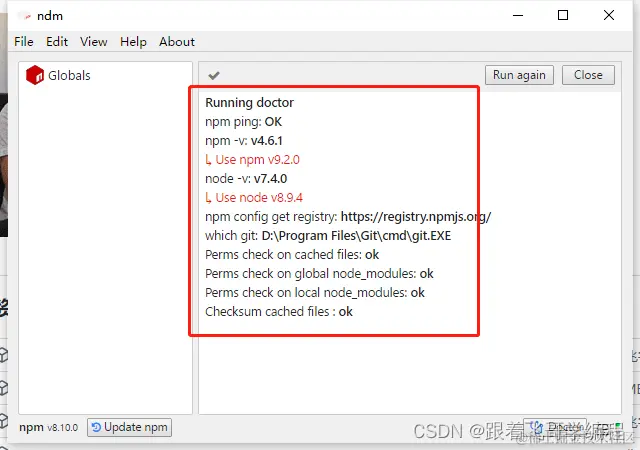Click the Close button in doctor panel
The width and height of the screenshot is (640, 450).
click(x=588, y=75)
